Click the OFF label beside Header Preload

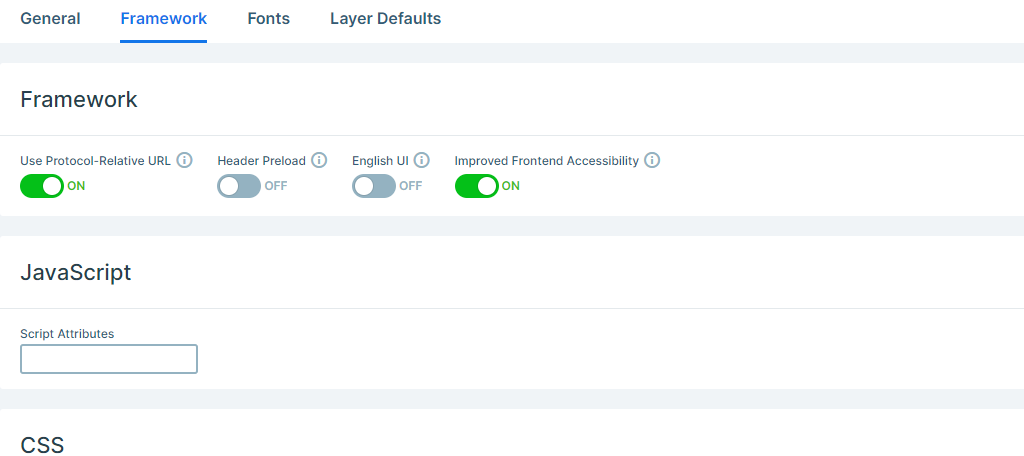tap(276, 186)
